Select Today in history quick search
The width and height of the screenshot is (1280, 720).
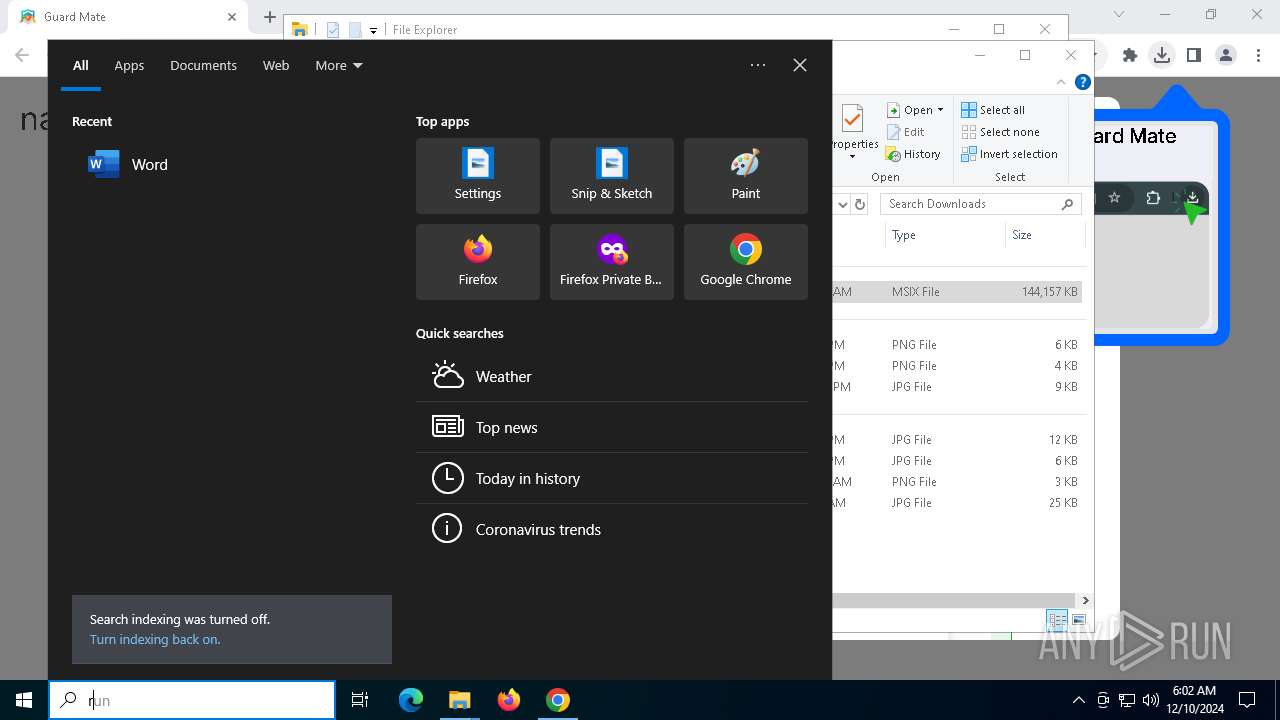[612, 478]
